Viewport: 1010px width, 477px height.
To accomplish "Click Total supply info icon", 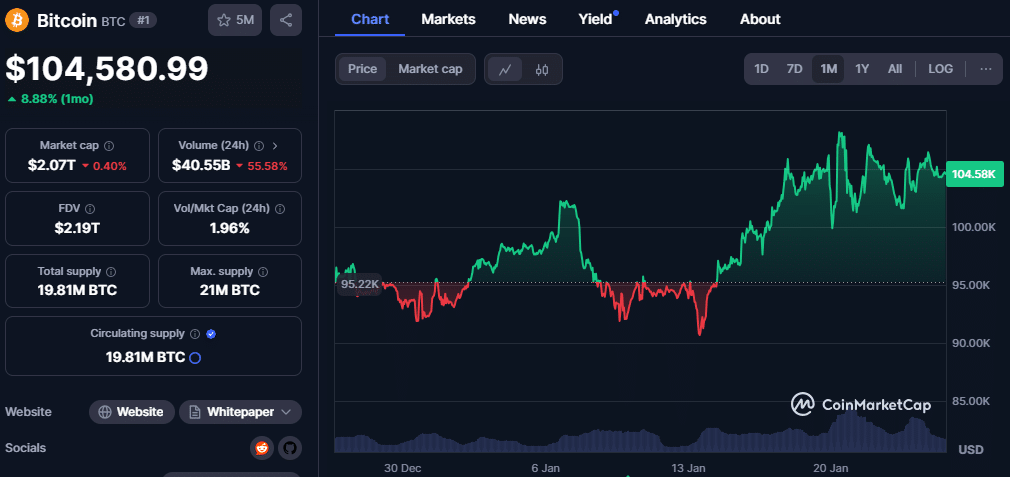I will (x=111, y=272).
